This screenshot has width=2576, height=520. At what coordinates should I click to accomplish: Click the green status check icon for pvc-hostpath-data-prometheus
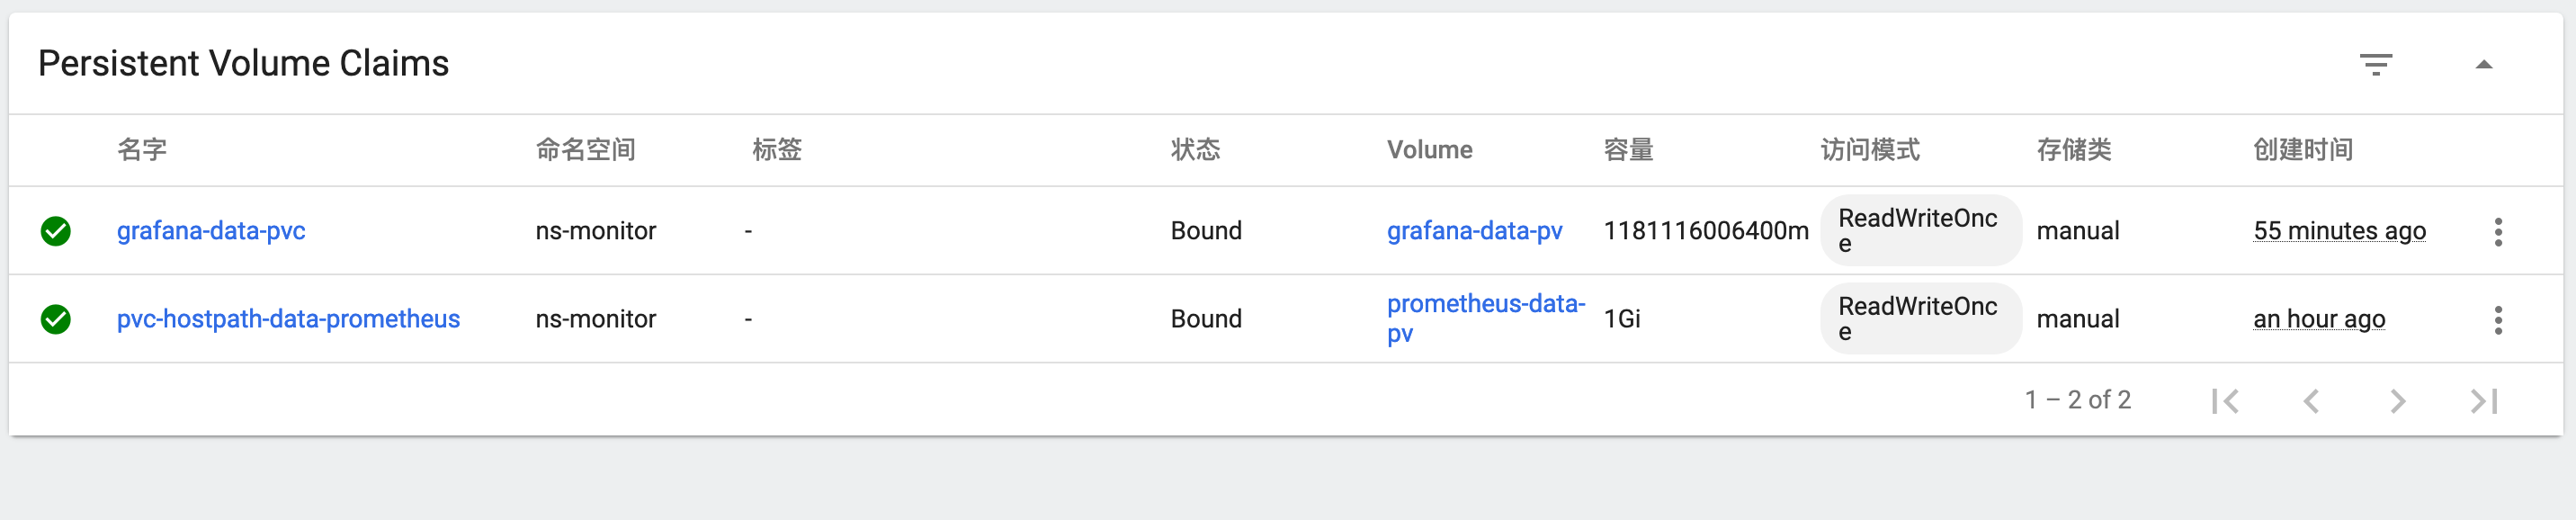[57, 319]
